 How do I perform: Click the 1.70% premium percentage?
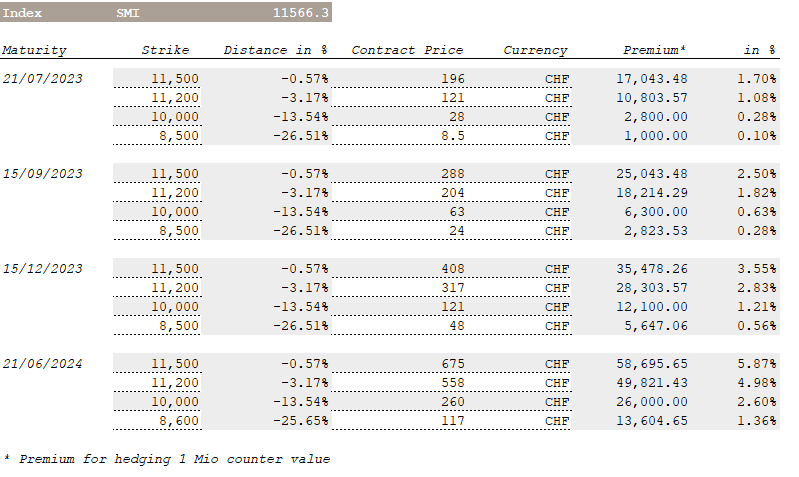tap(756, 79)
